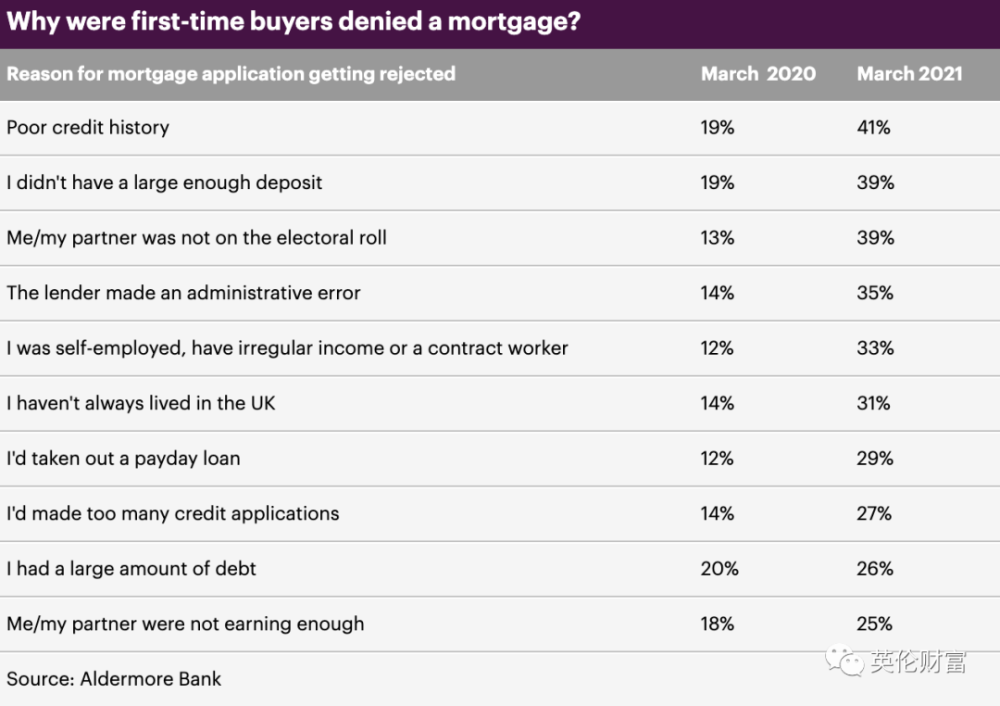Click the electoral roll reason row label
This screenshot has width=1000, height=706.
point(196,238)
